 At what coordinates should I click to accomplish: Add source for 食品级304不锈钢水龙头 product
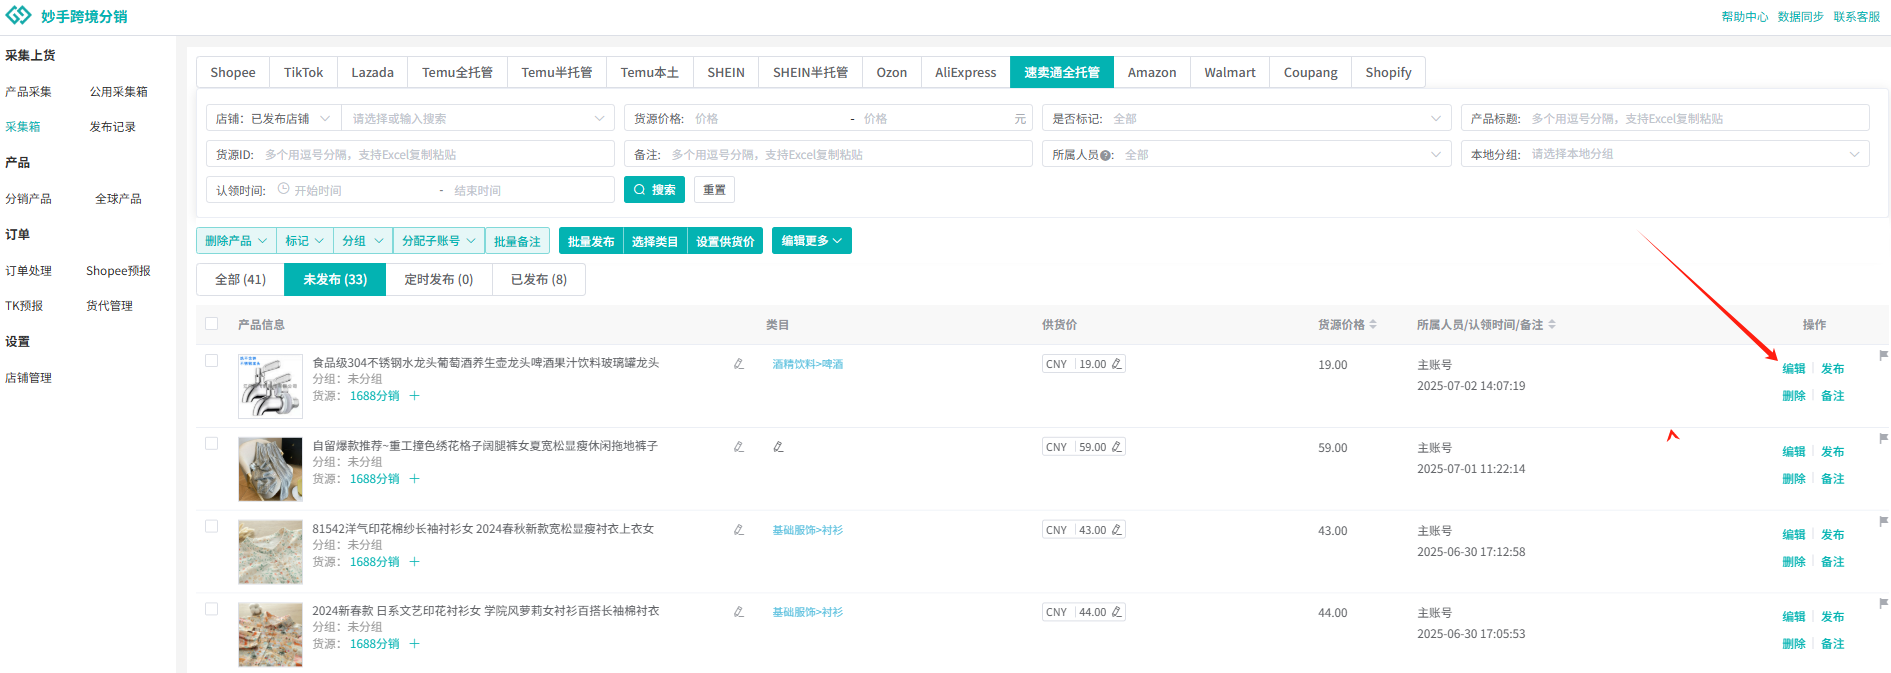tap(414, 396)
